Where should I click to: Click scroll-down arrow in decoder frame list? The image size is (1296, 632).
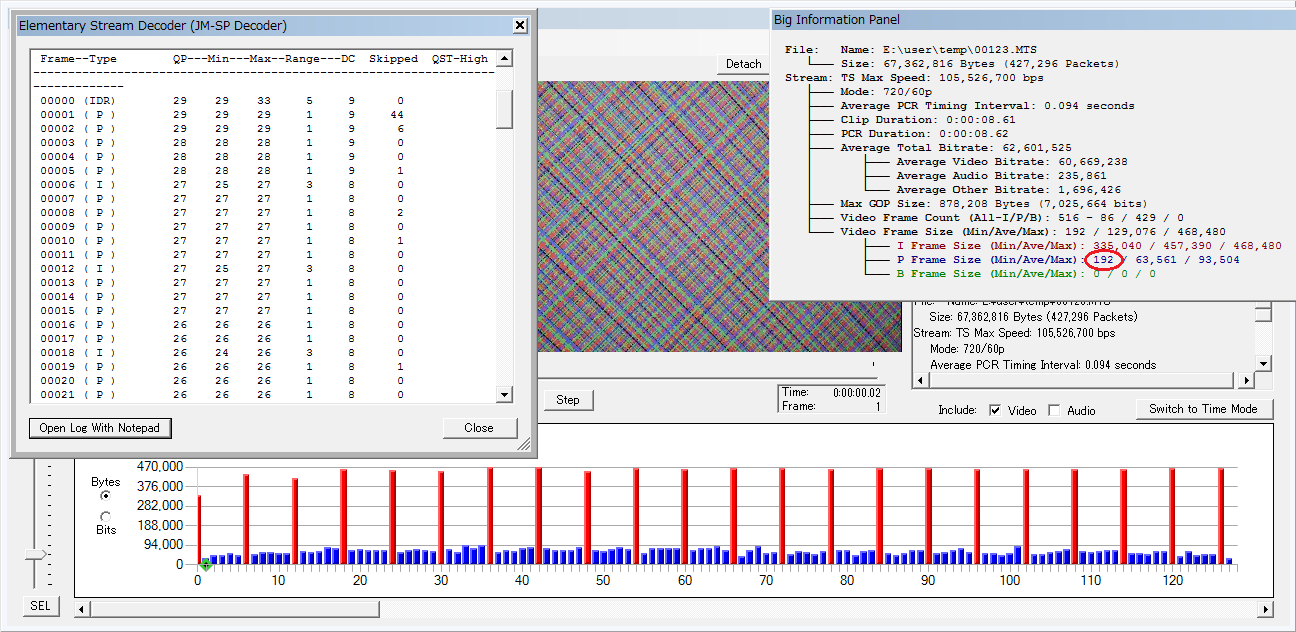click(504, 395)
